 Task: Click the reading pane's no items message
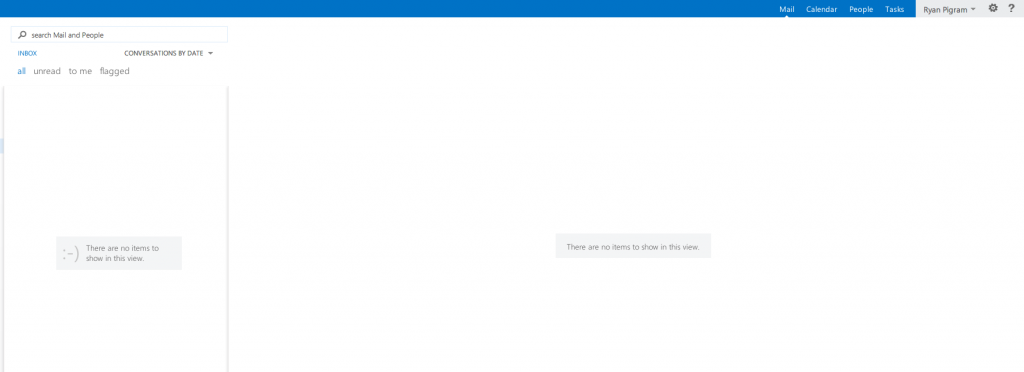(633, 247)
